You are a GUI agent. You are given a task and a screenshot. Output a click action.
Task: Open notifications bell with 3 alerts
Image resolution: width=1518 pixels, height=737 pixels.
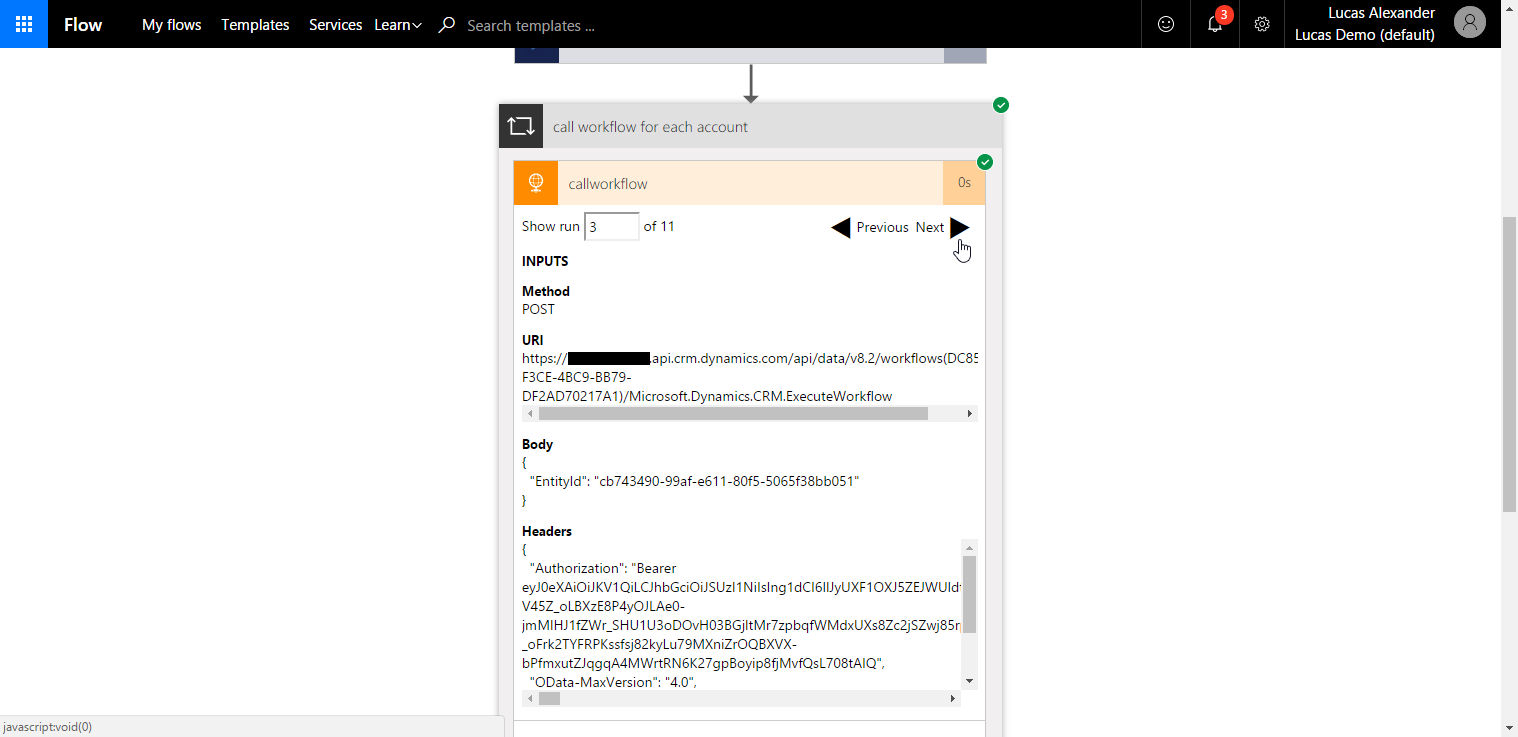[1215, 24]
